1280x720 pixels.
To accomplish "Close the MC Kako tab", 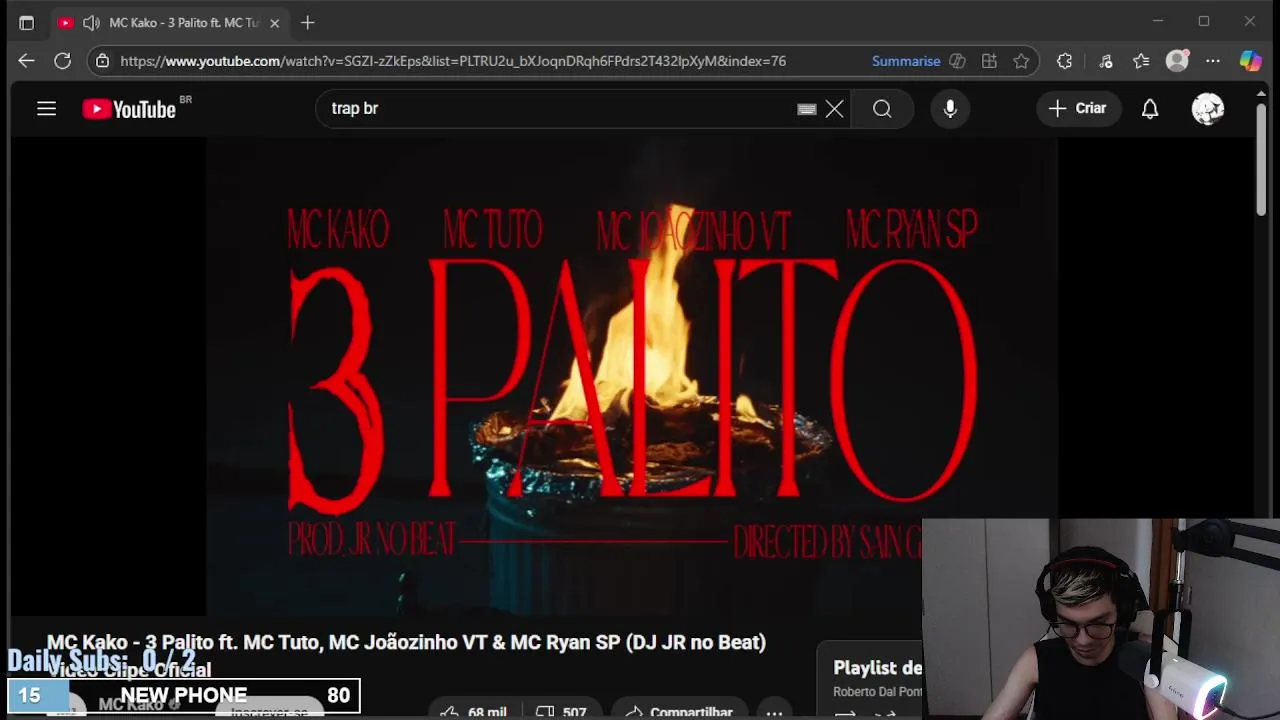I will tap(274, 22).
